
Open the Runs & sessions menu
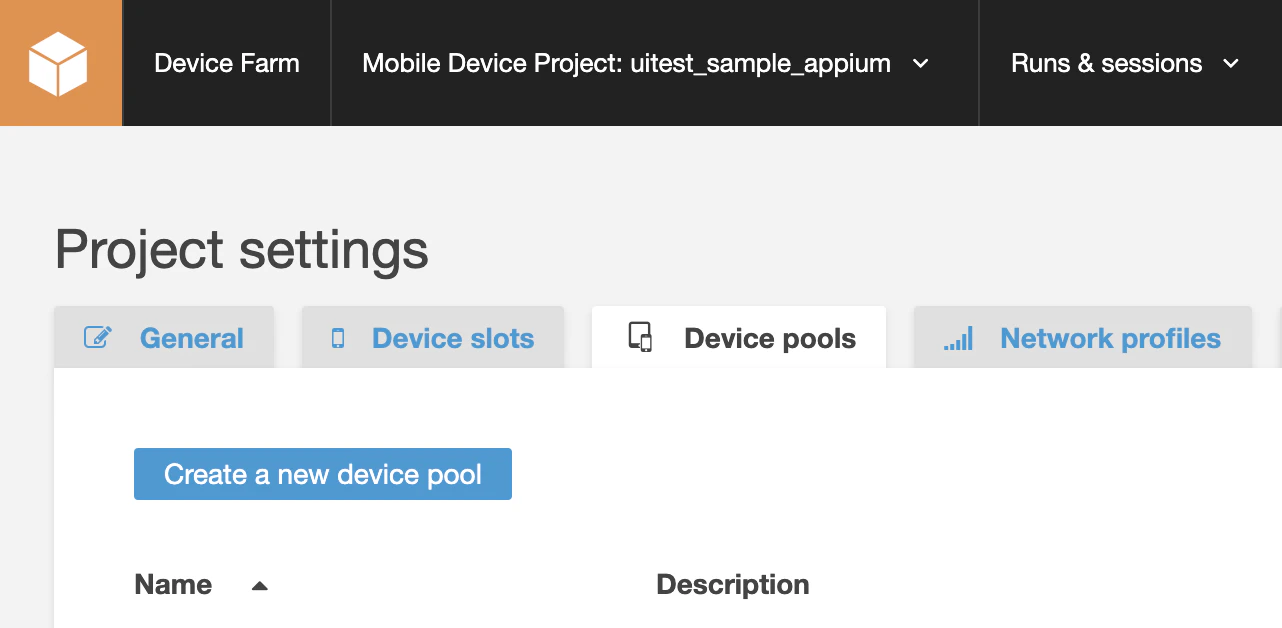click(x=1106, y=64)
